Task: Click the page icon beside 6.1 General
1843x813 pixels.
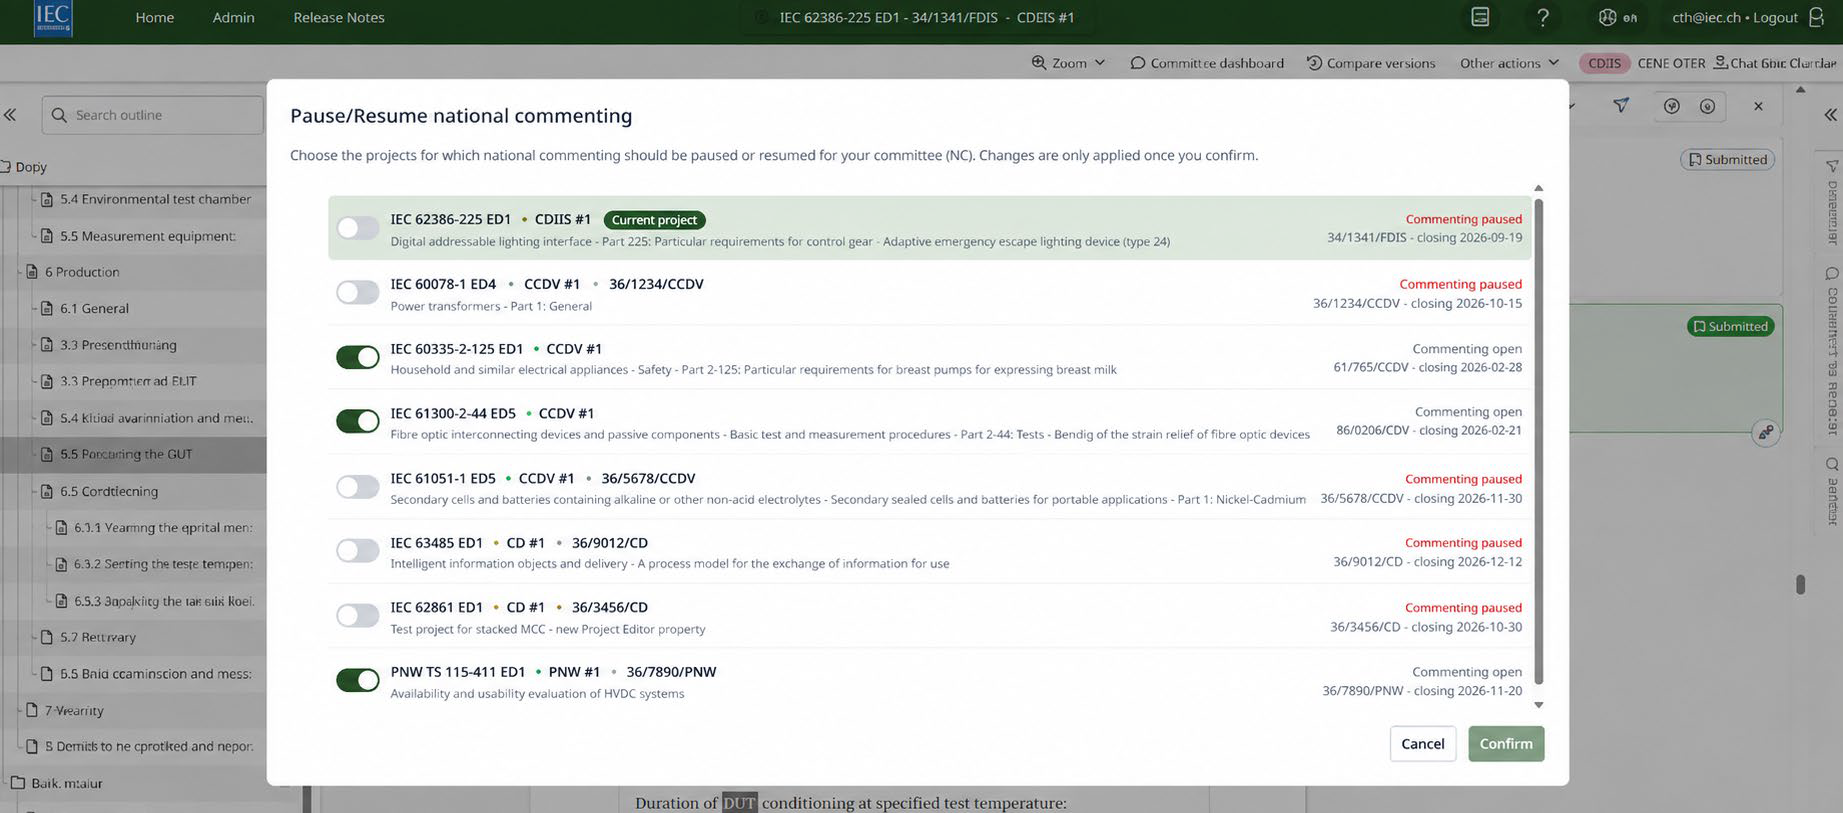Action: pos(46,308)
